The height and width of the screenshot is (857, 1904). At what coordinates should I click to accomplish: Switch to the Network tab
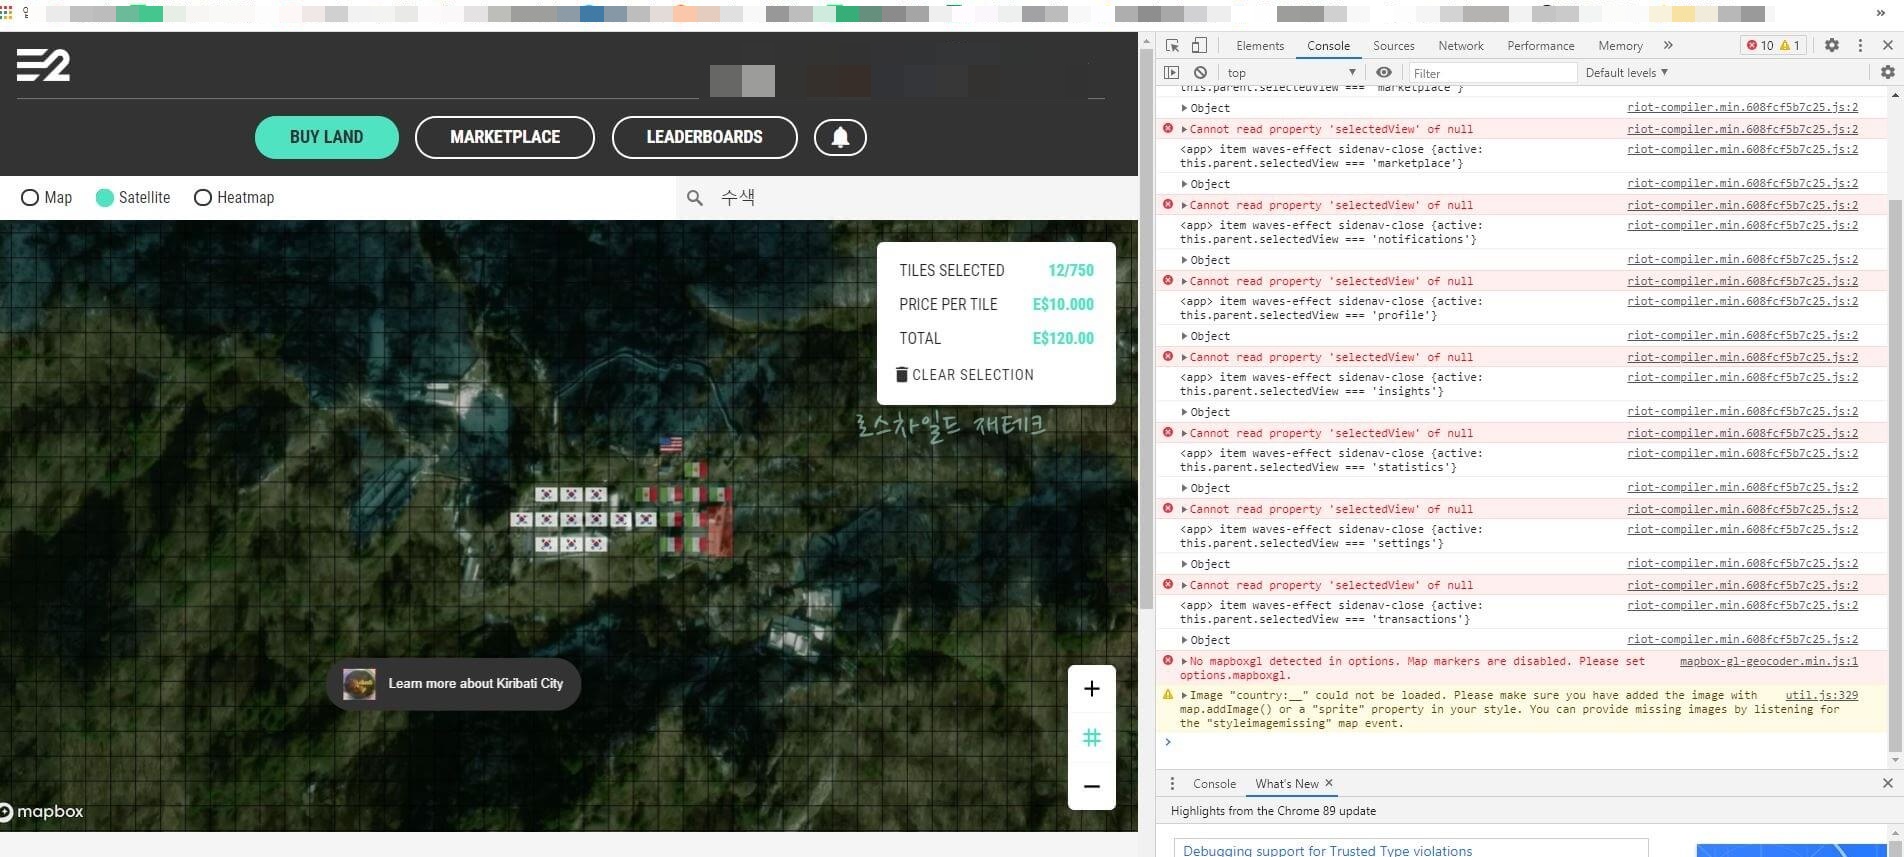(1460, 45)
